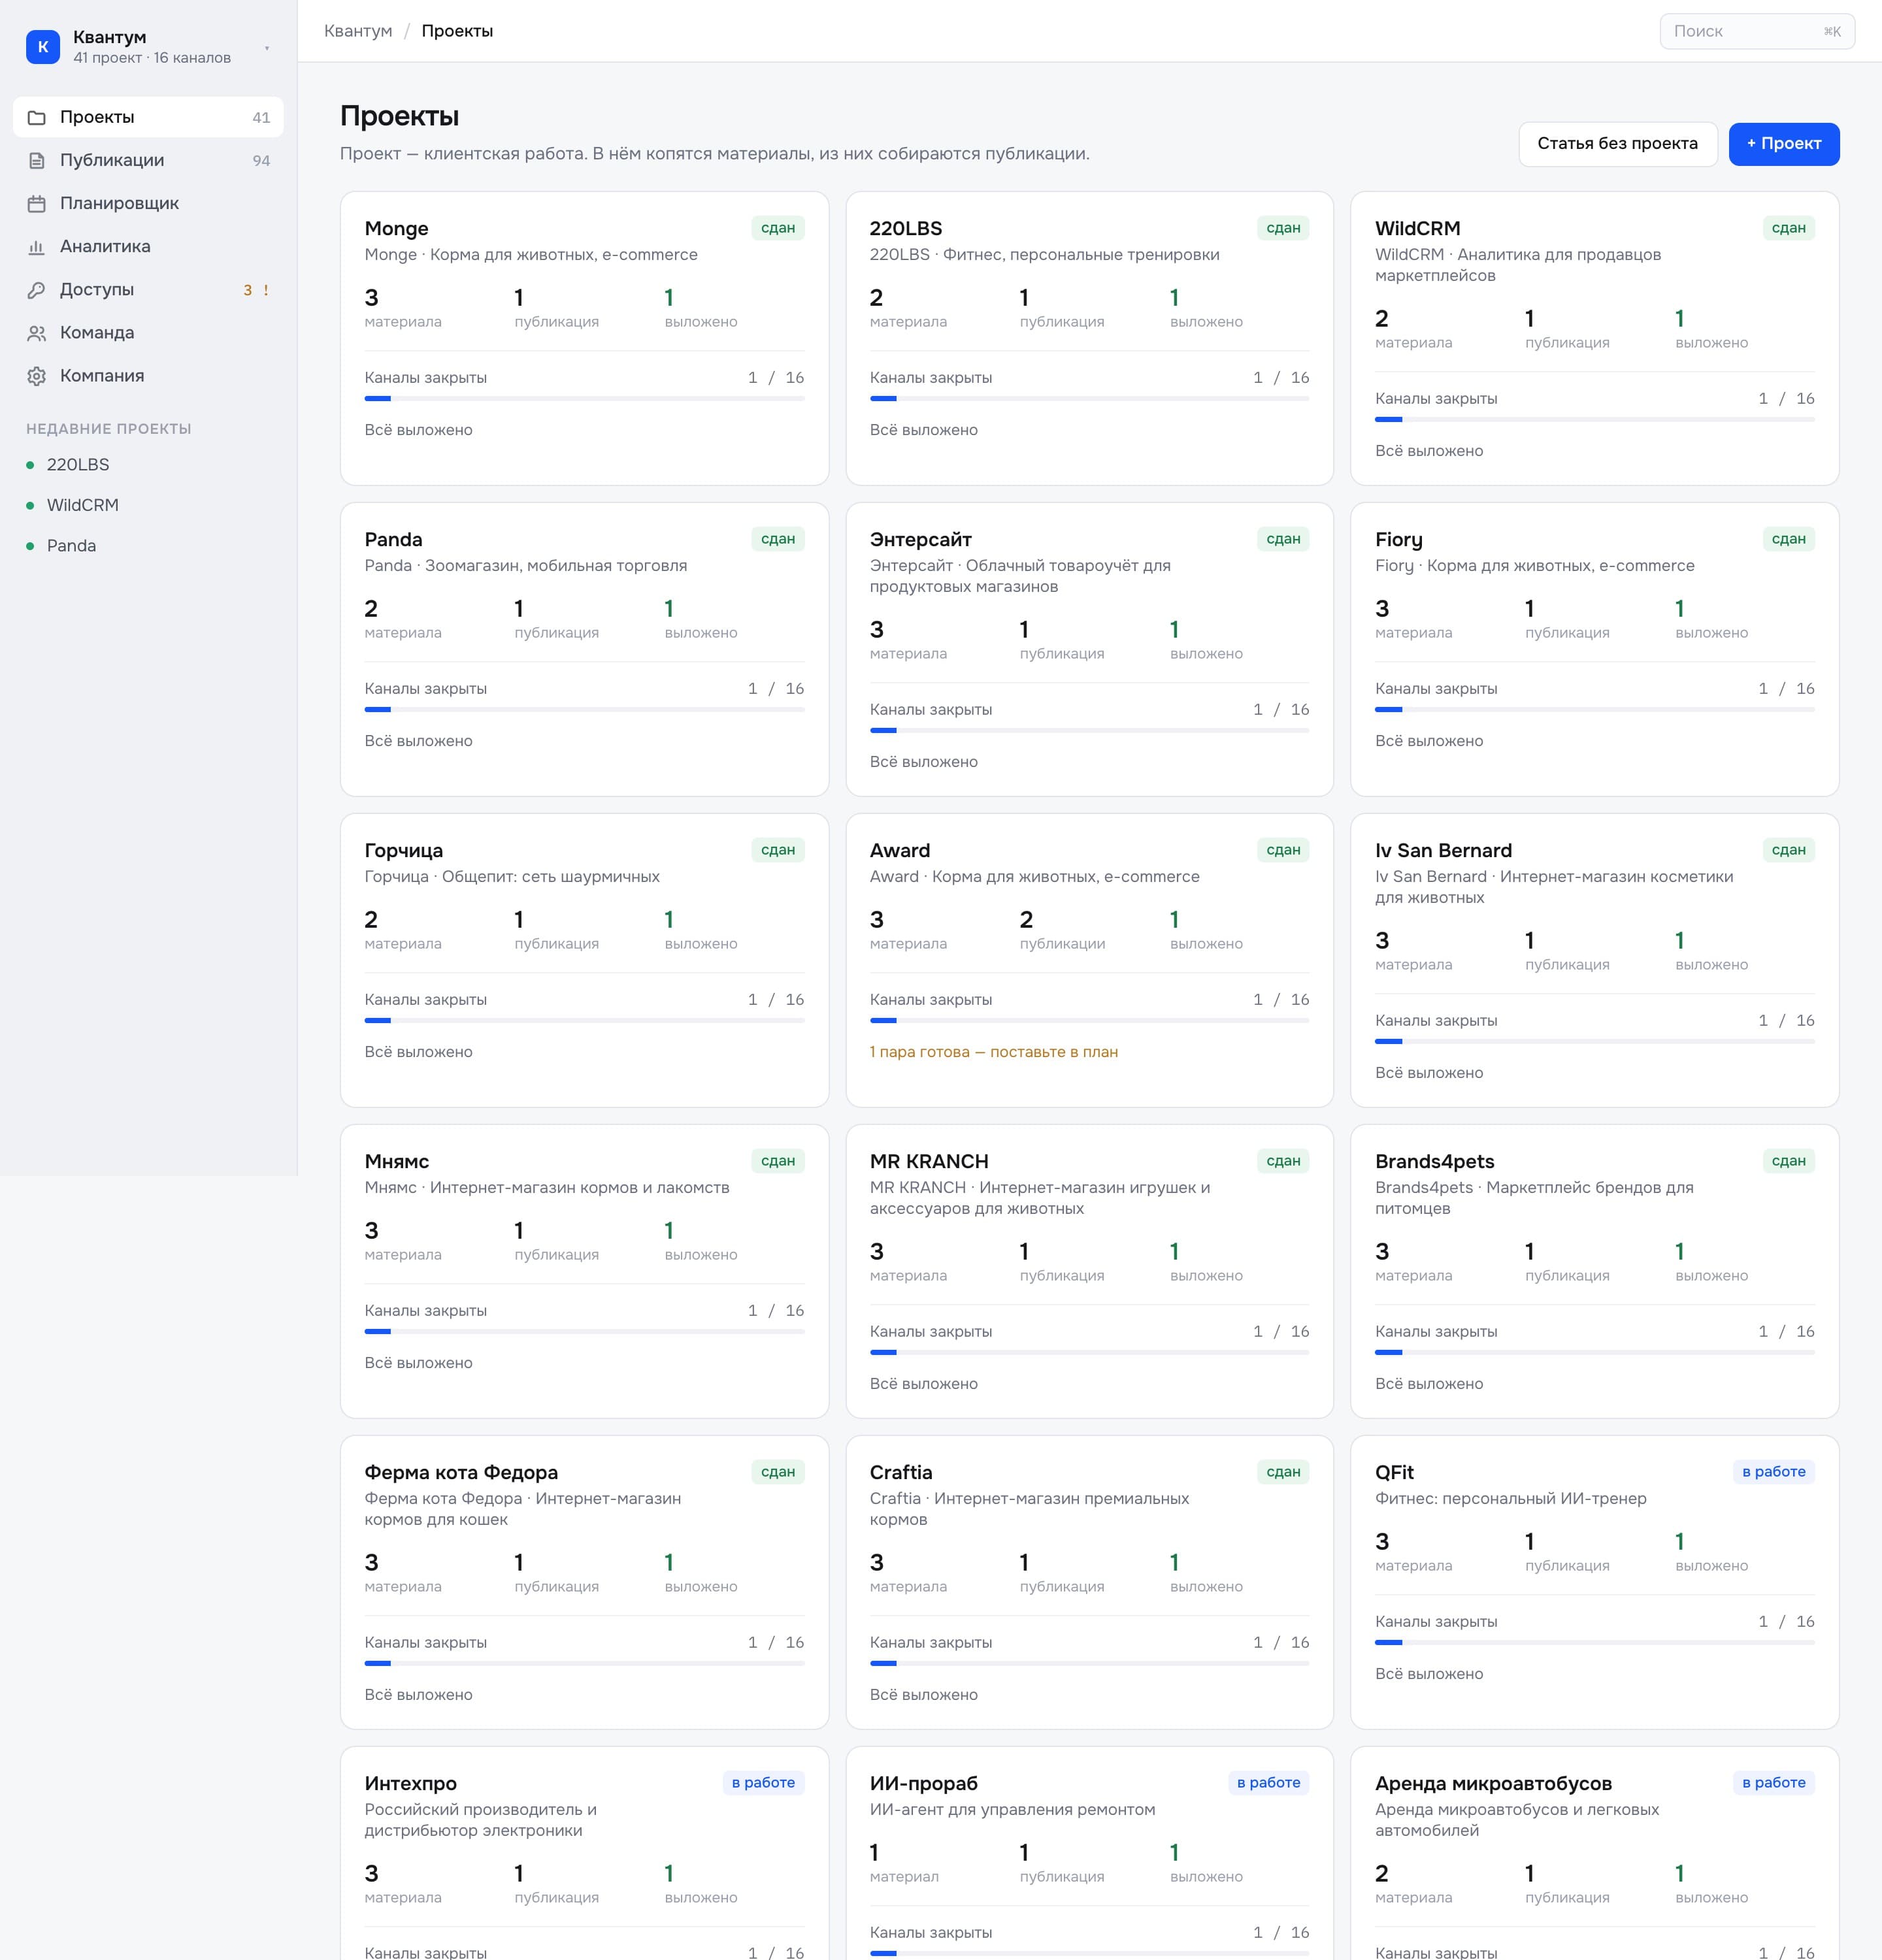Image resolution: width=1882 pixels, height=1960 pixels.
Task: Open the Аренда микроавтобусов card title
Action: (1493, 1784)
